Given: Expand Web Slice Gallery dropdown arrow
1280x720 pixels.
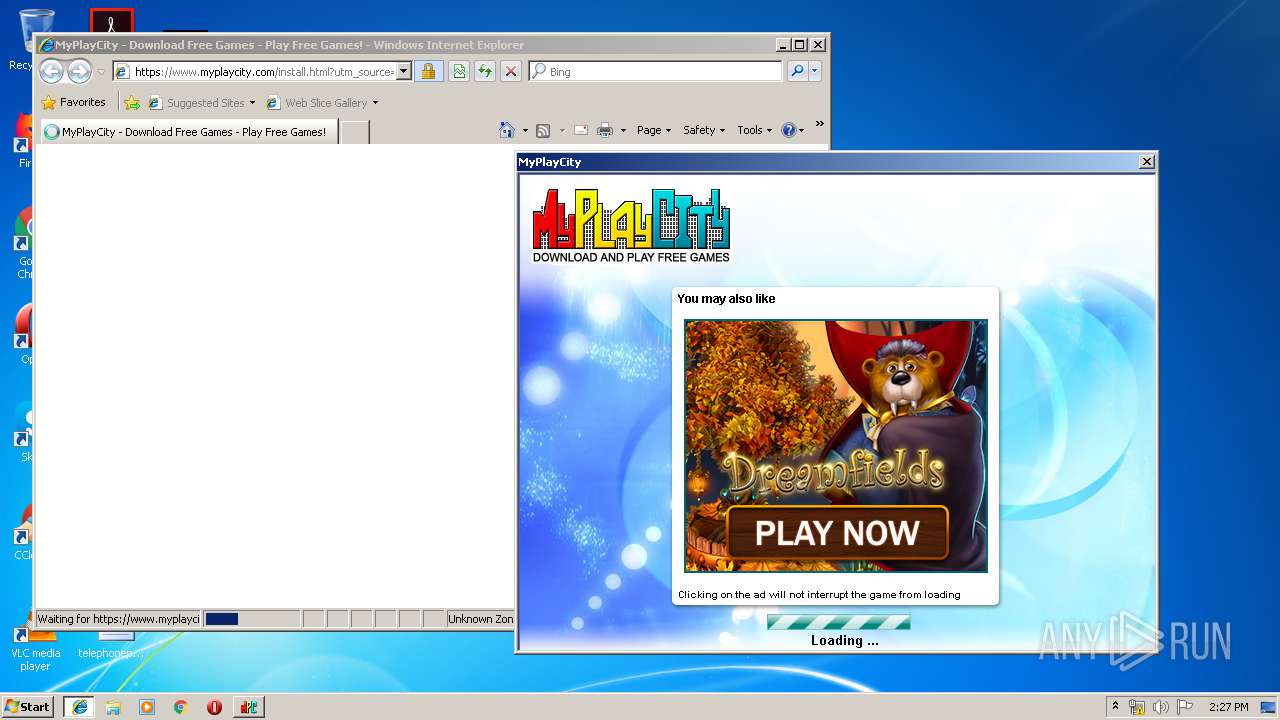Looking at the screenshot, I should point(375,103).
